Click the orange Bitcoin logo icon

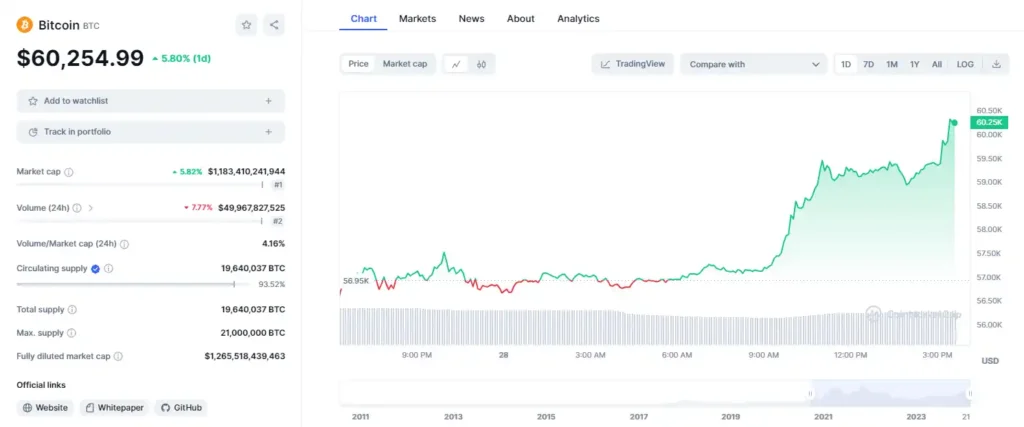25,25
